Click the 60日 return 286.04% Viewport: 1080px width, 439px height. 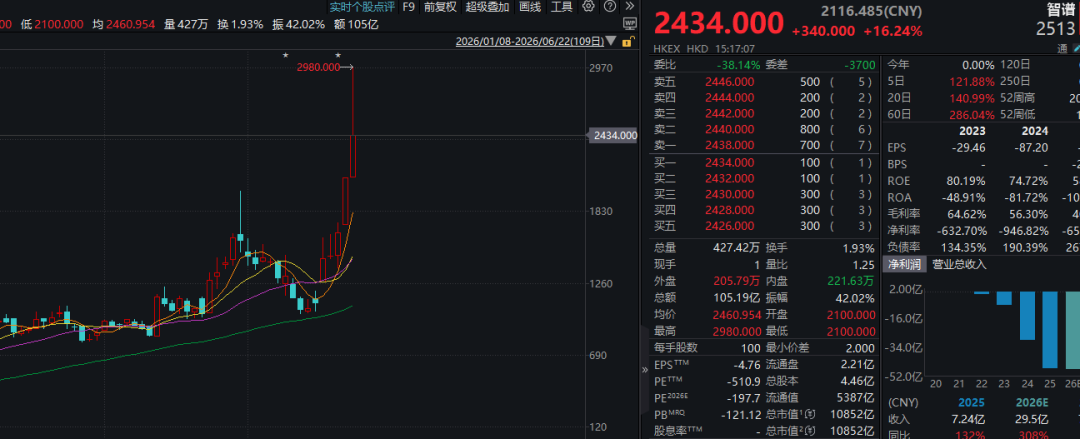pos(973,114)
